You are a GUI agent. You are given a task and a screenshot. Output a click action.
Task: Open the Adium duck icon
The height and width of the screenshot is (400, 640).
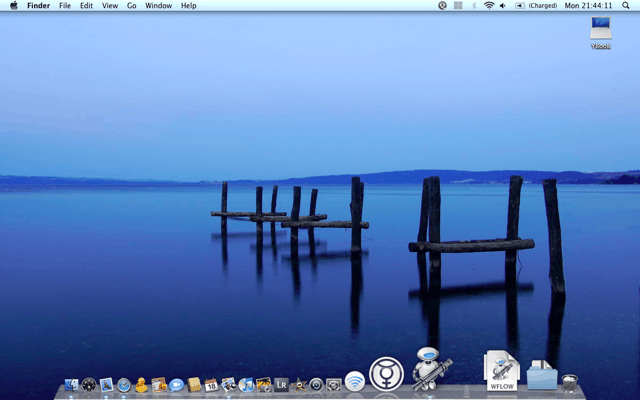pos(141,384)
